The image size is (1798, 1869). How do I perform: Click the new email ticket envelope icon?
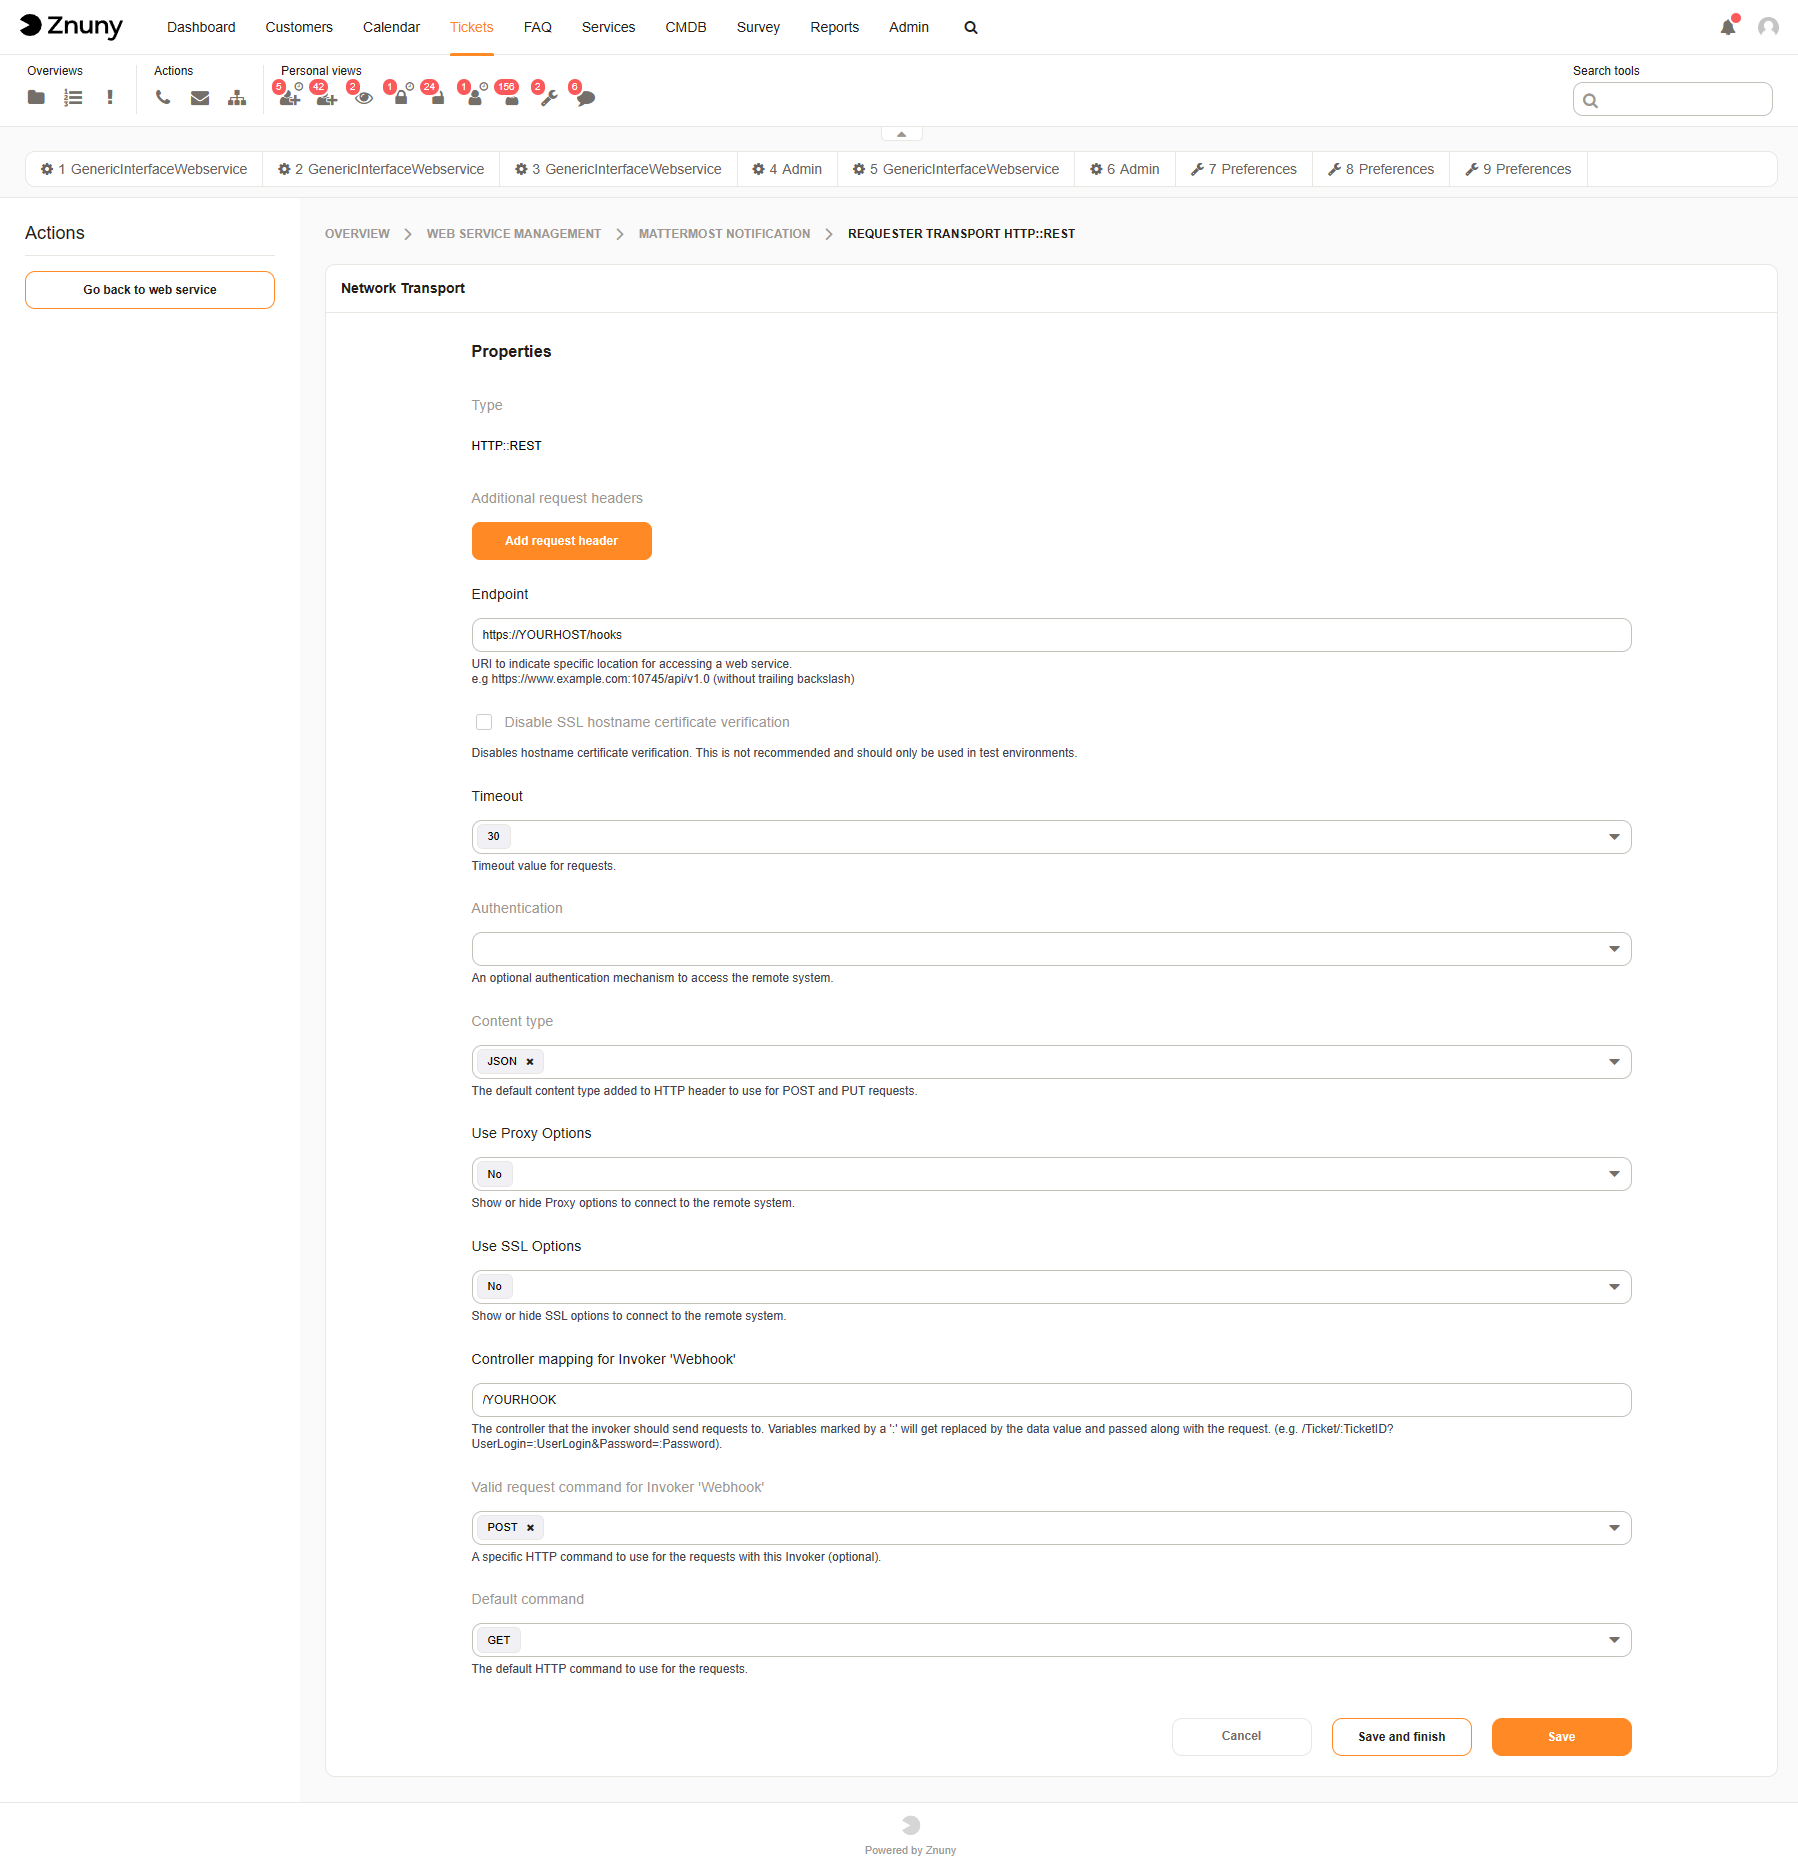[x=200, y=97]
